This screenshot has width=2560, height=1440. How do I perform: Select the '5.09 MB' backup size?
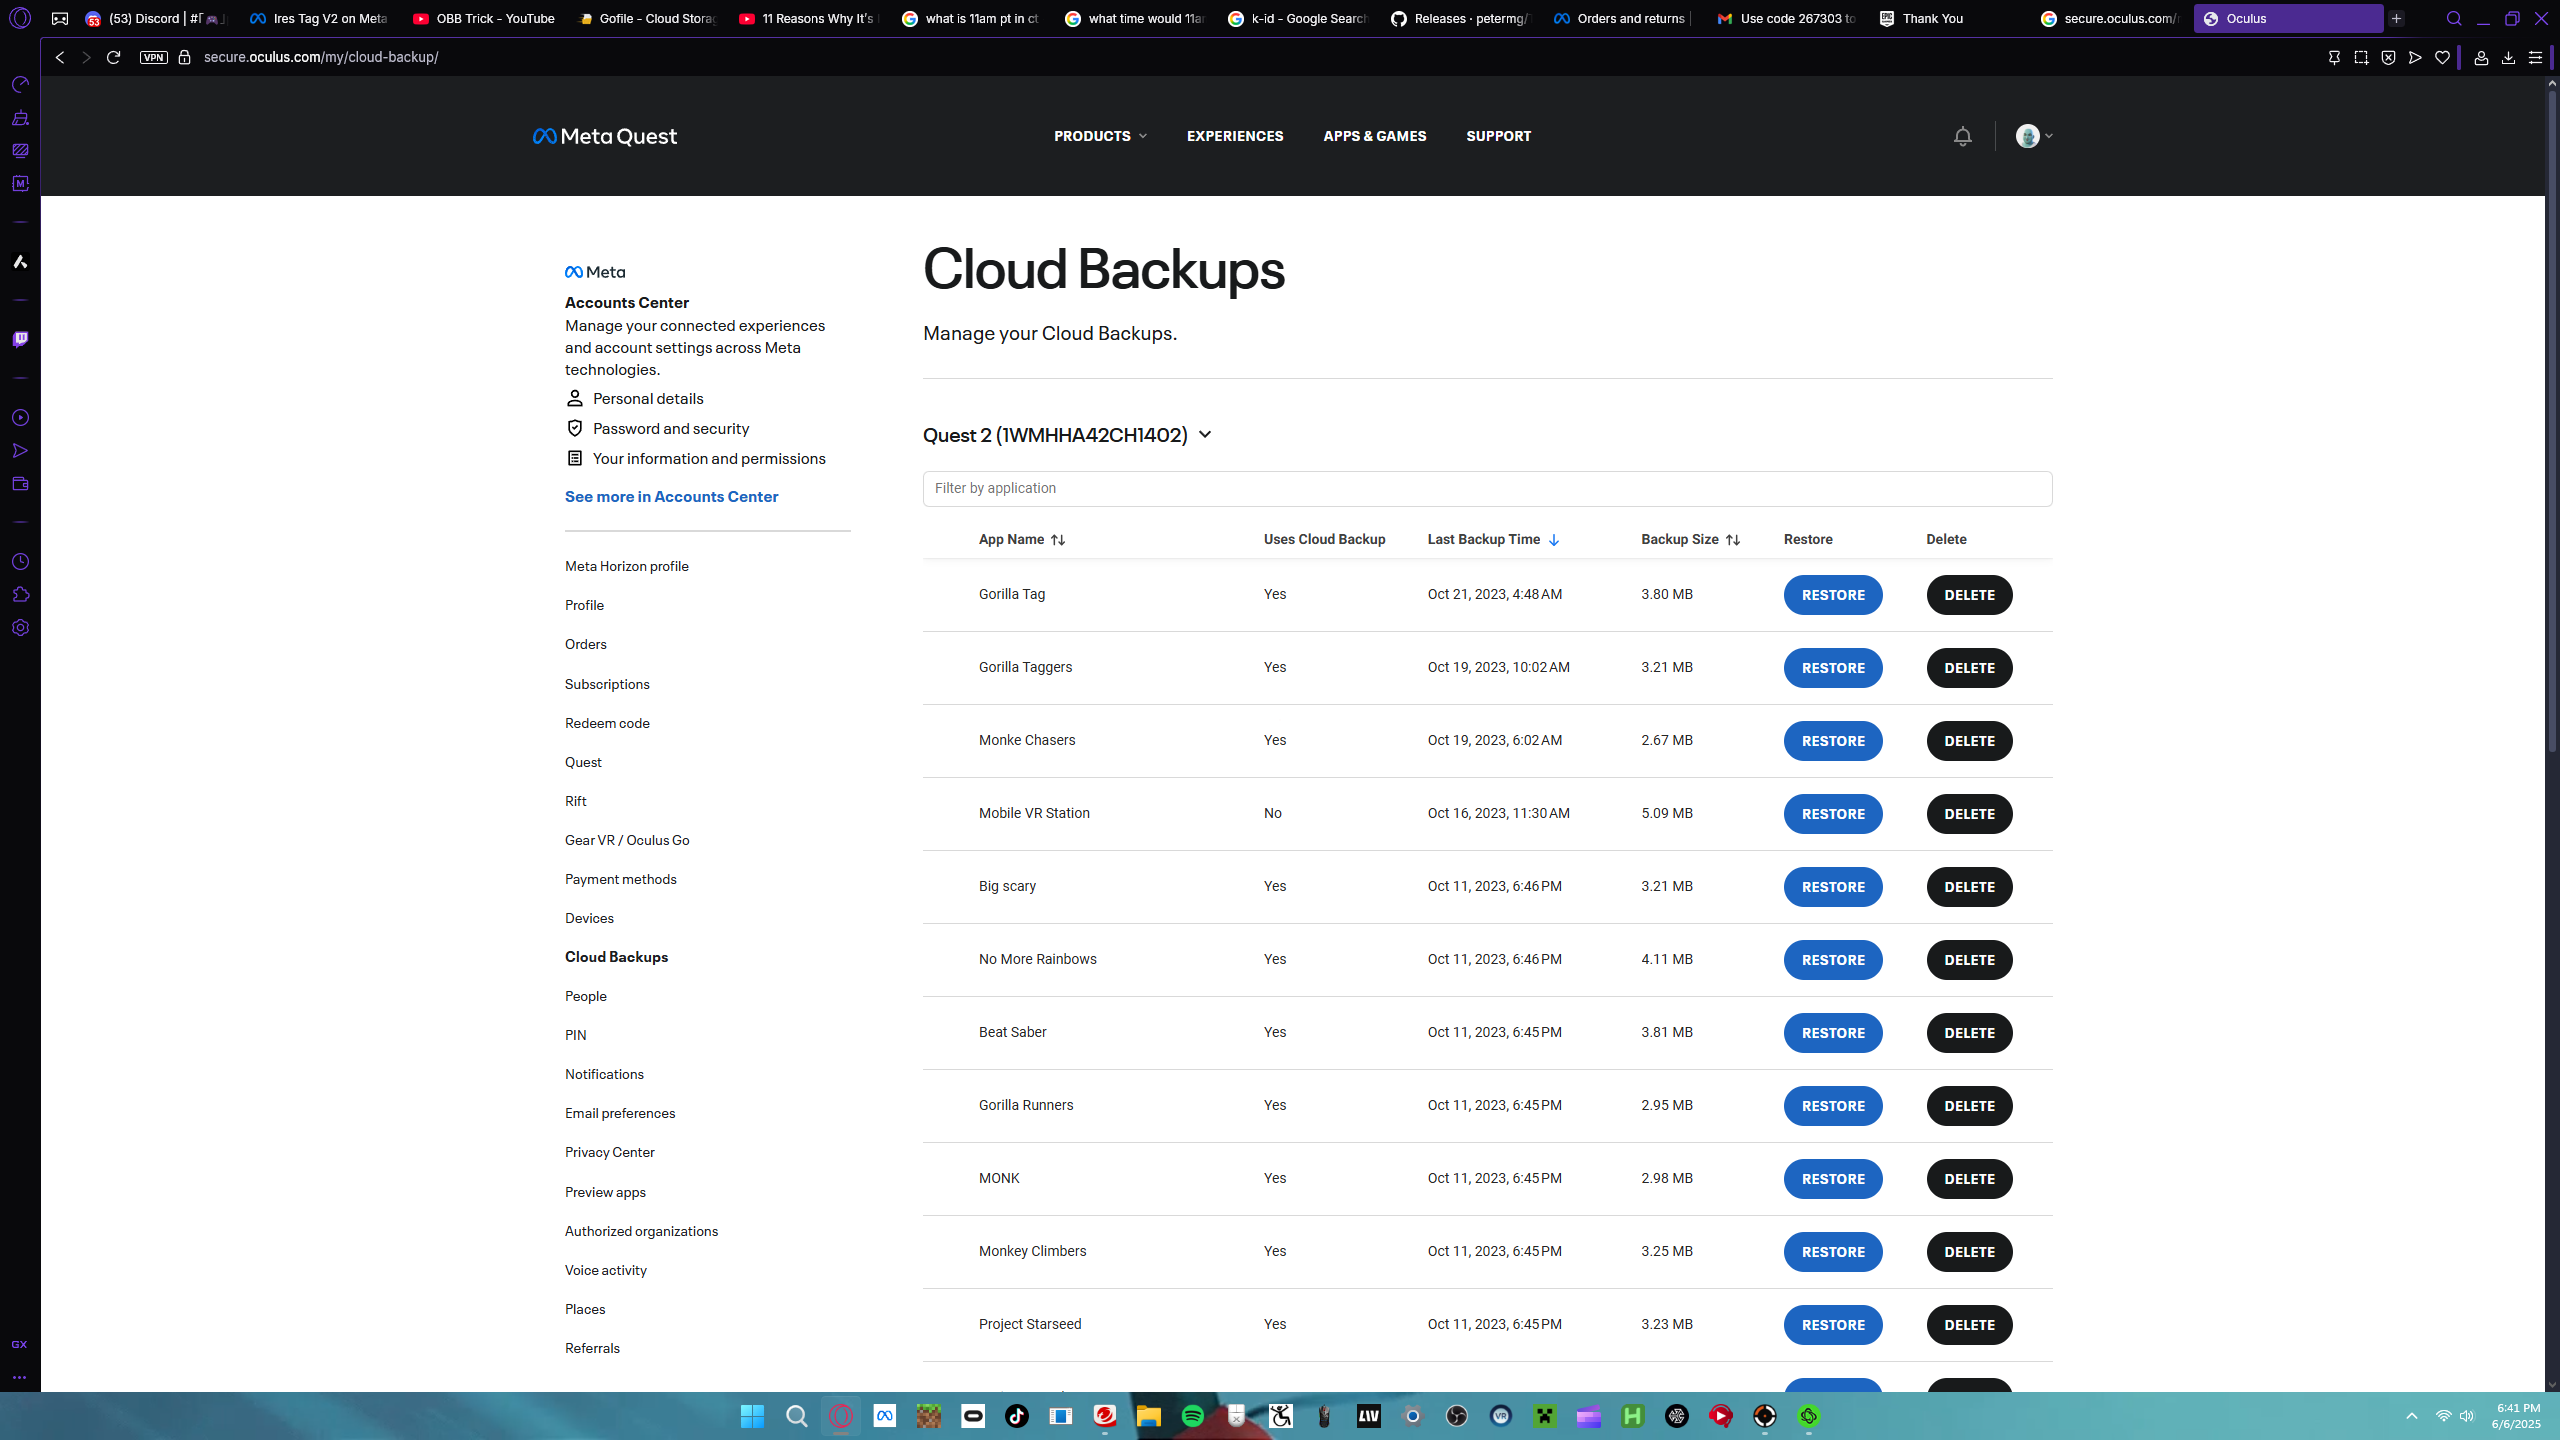[1666, 813]
